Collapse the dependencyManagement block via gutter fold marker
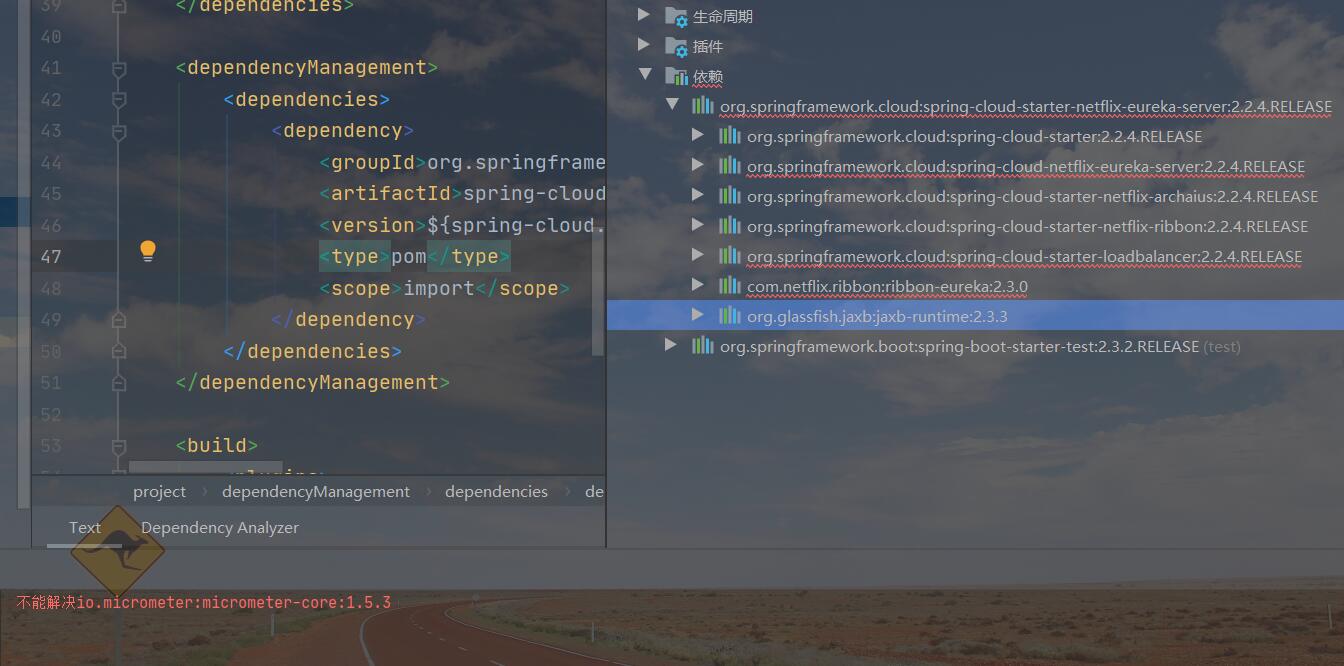This screenshot has width=1344, height=666. [120, 68]
